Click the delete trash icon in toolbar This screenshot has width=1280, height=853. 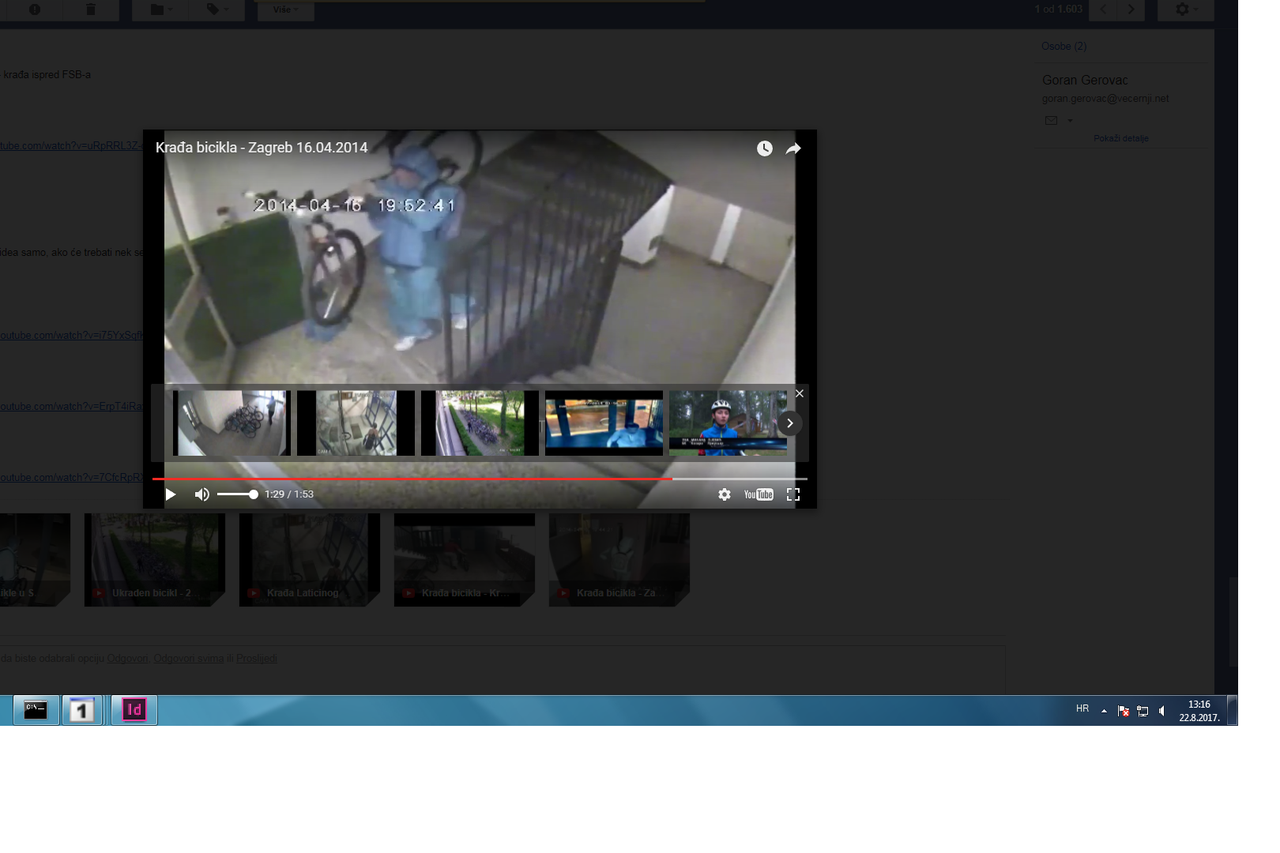pos(90,10)
